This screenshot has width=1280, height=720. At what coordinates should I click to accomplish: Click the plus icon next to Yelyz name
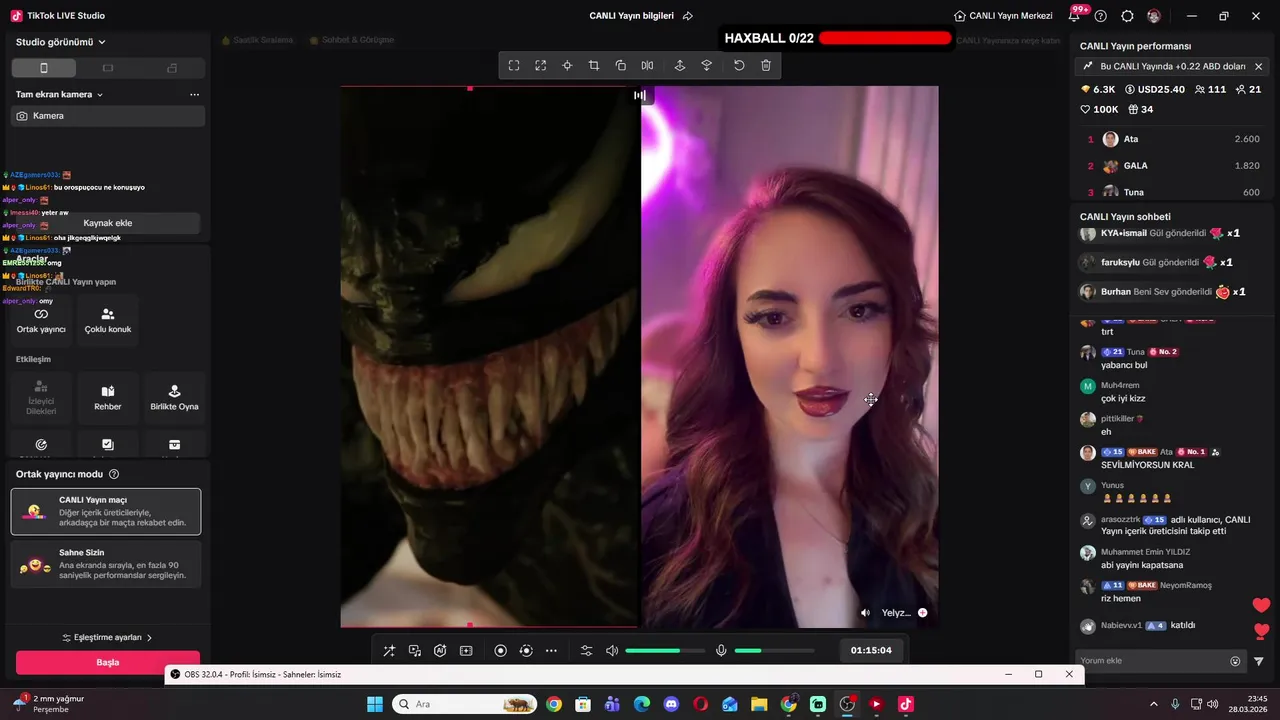(922, 613)
